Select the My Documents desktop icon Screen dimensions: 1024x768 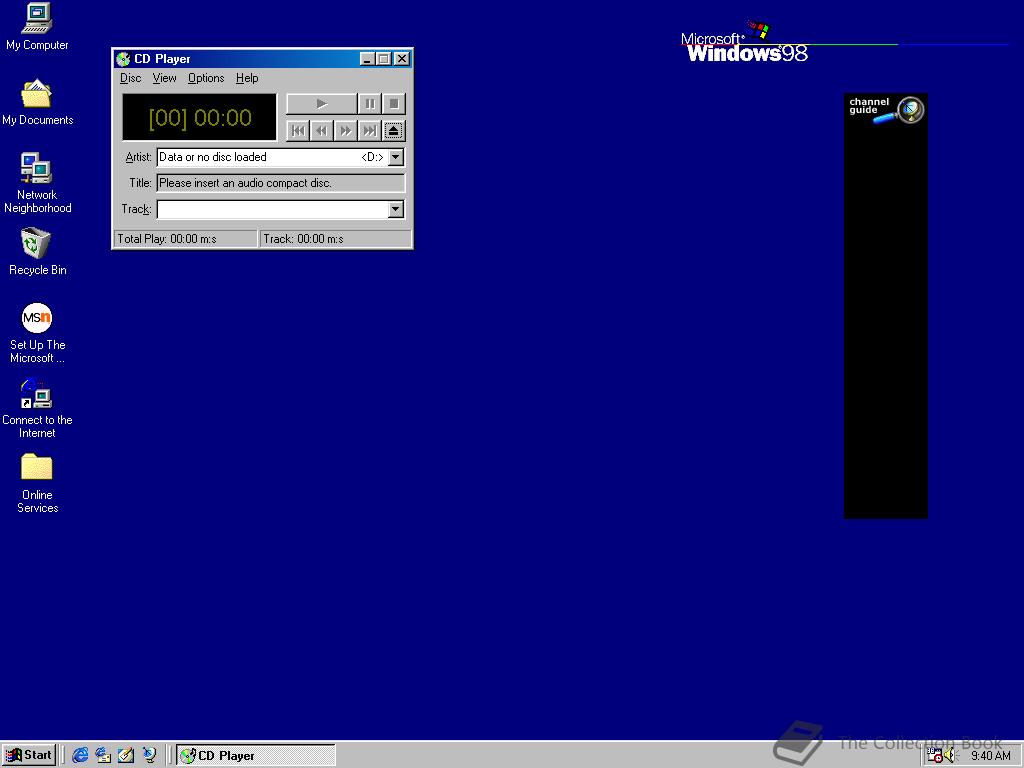(x=37, y=103)
